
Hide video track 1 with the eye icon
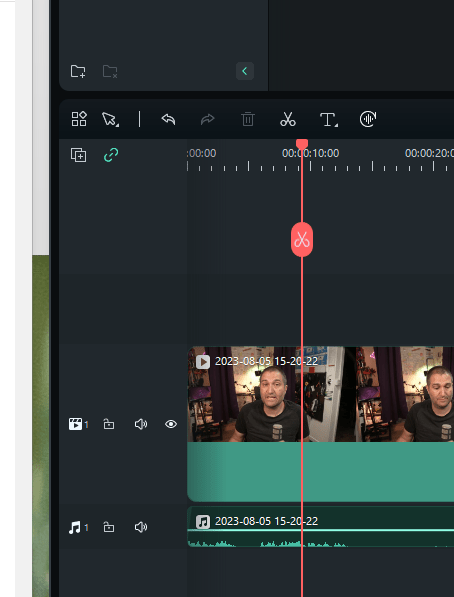tap(171, 424)
